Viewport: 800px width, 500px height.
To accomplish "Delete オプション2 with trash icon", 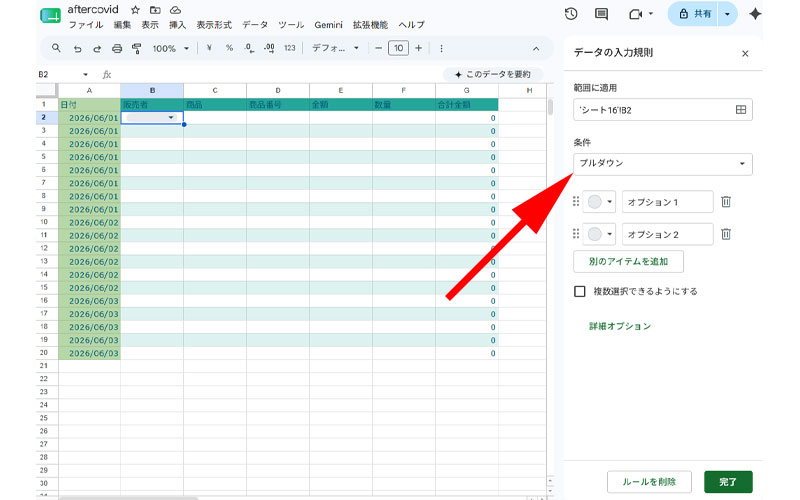I will [x=726, y=234].
